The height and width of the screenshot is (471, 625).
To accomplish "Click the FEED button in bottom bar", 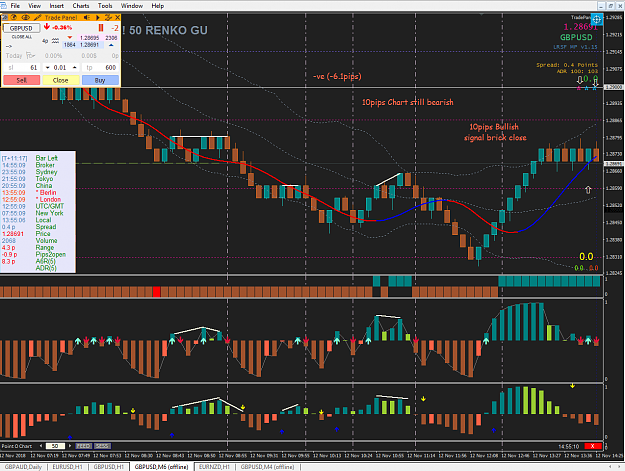I will click(x=83, y=446).
